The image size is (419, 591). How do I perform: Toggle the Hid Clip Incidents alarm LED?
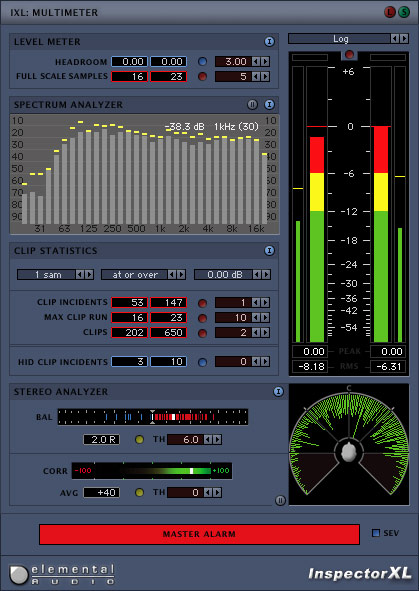(202, 362)
